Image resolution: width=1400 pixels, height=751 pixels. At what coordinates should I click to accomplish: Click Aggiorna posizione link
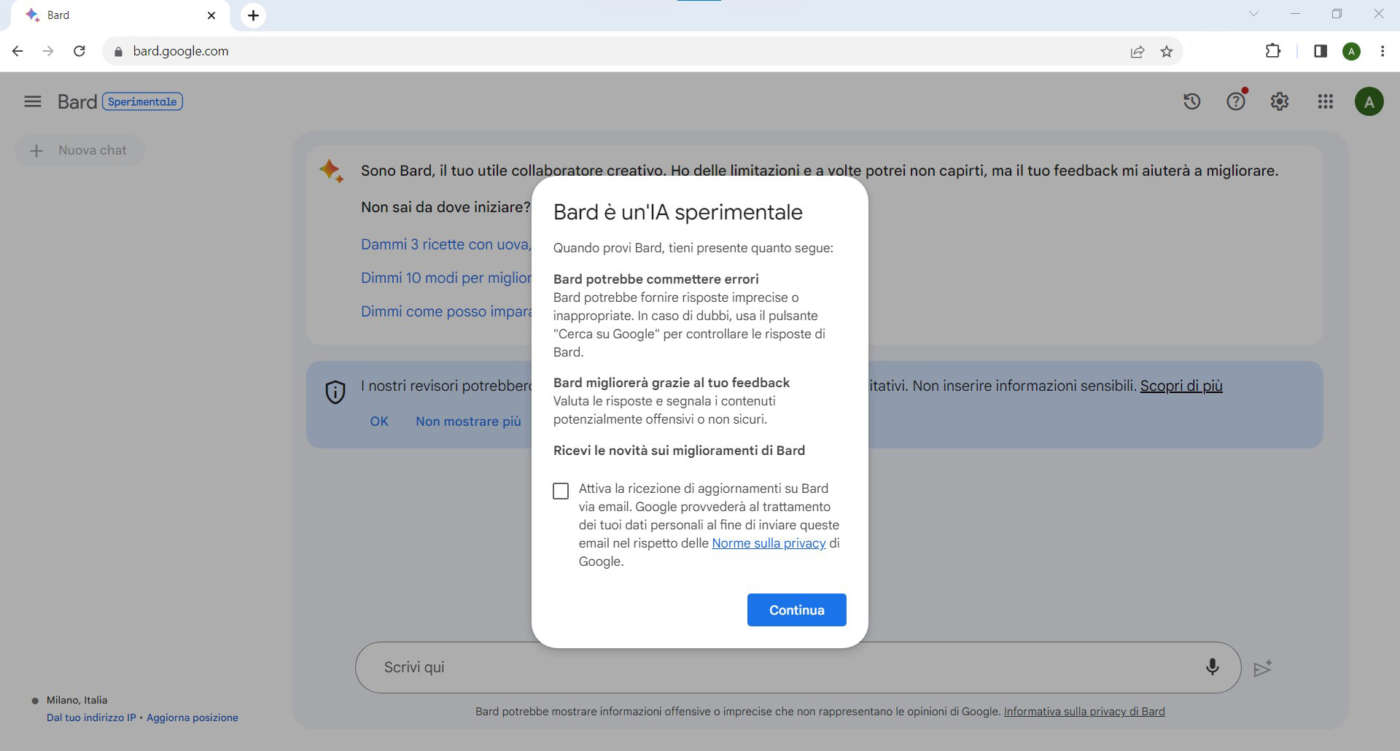[x=192, y=718]
